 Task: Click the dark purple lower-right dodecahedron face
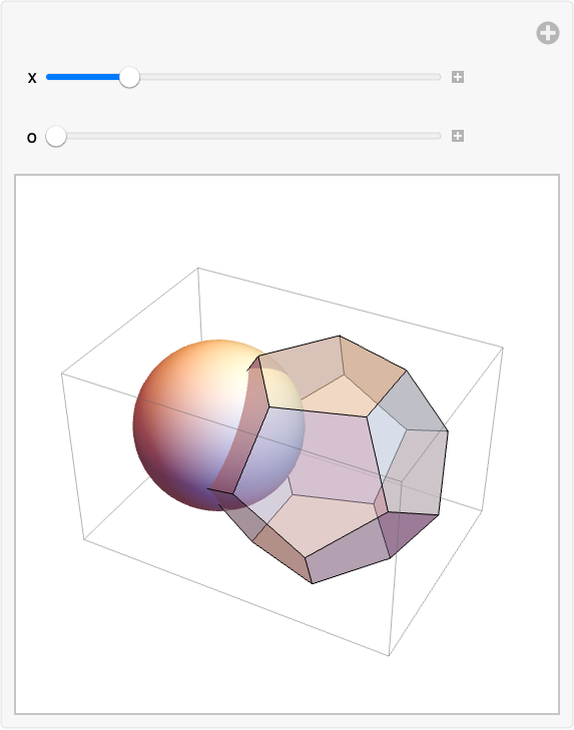click(407, 531)
